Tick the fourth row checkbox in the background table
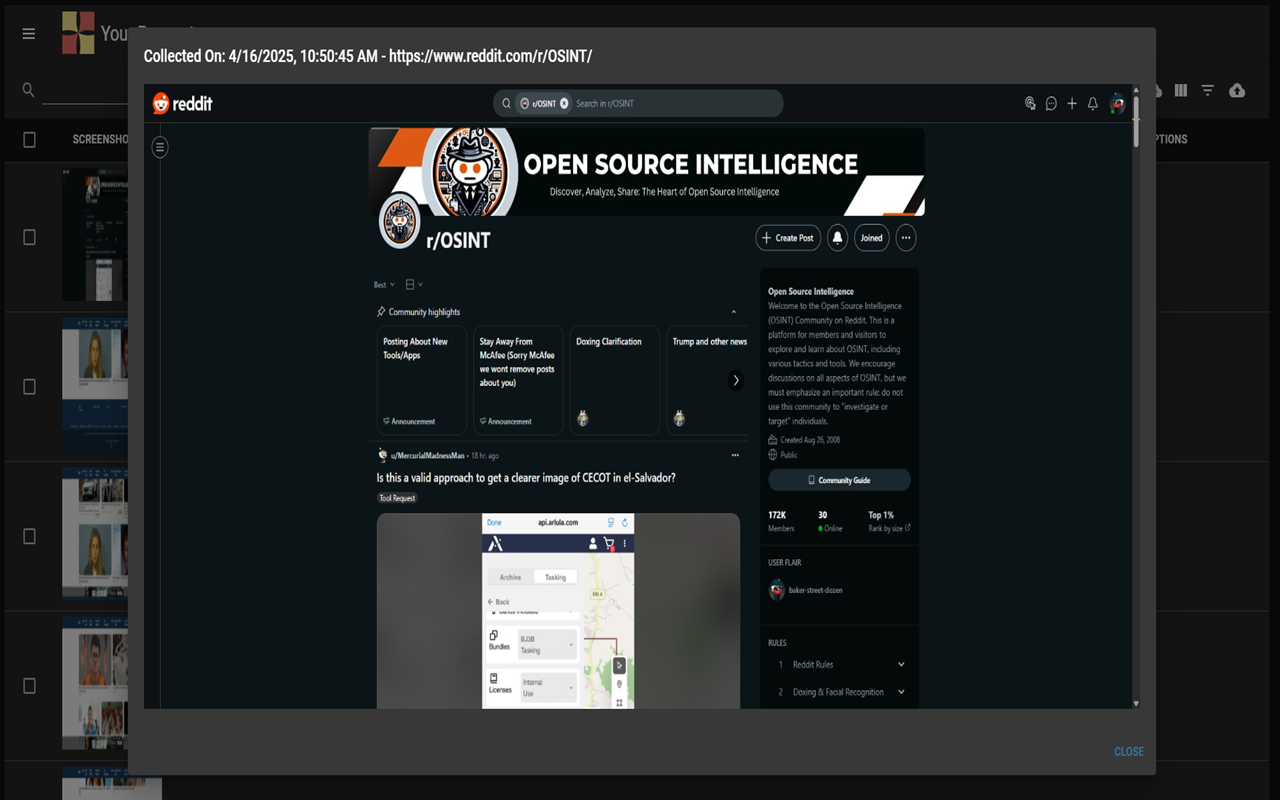Screen dimensions: 1280x800 (29, 686)
